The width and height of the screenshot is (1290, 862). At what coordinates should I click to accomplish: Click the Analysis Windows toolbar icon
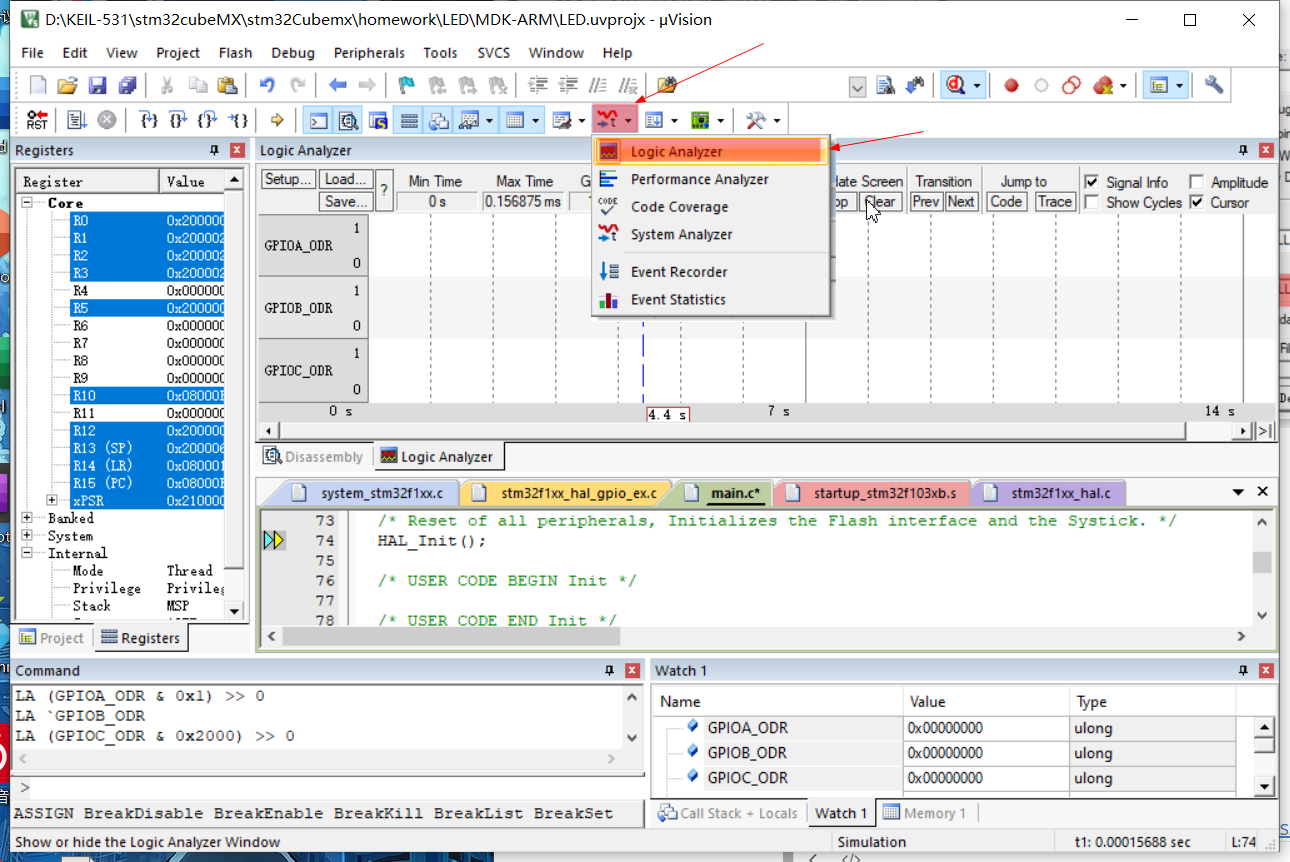click(607, 120)
